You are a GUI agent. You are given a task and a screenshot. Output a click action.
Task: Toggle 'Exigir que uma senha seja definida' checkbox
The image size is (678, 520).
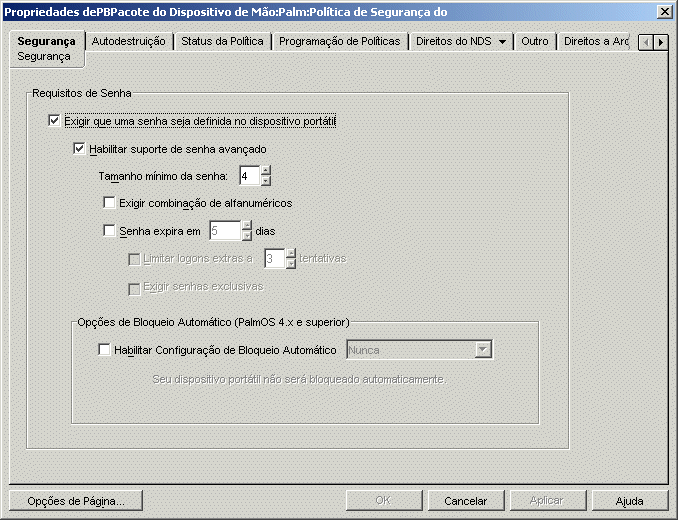pyautogui.click(x=54, y=121)
